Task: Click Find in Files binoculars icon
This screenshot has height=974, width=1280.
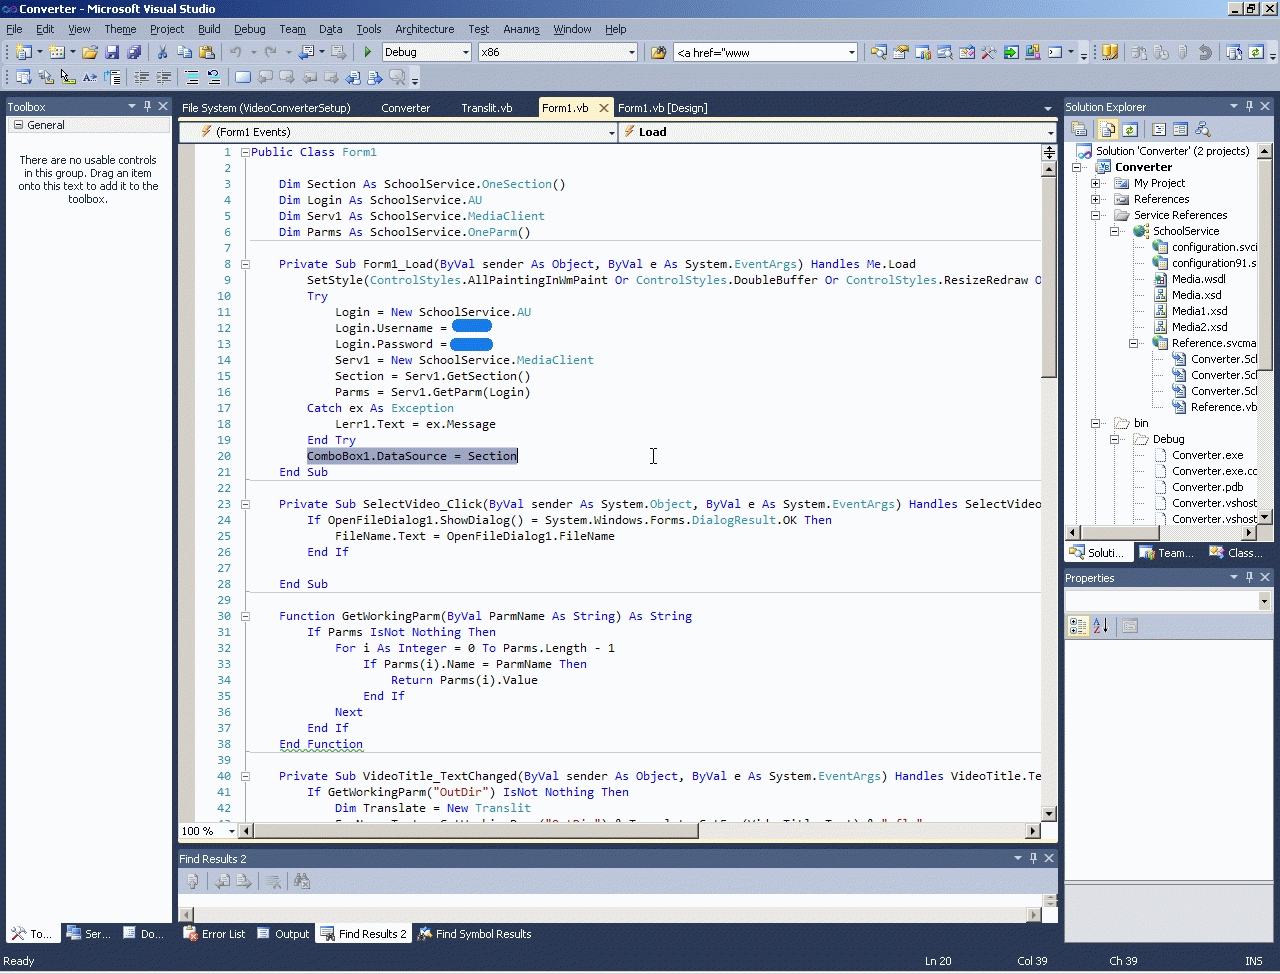Action: (658, 52)
